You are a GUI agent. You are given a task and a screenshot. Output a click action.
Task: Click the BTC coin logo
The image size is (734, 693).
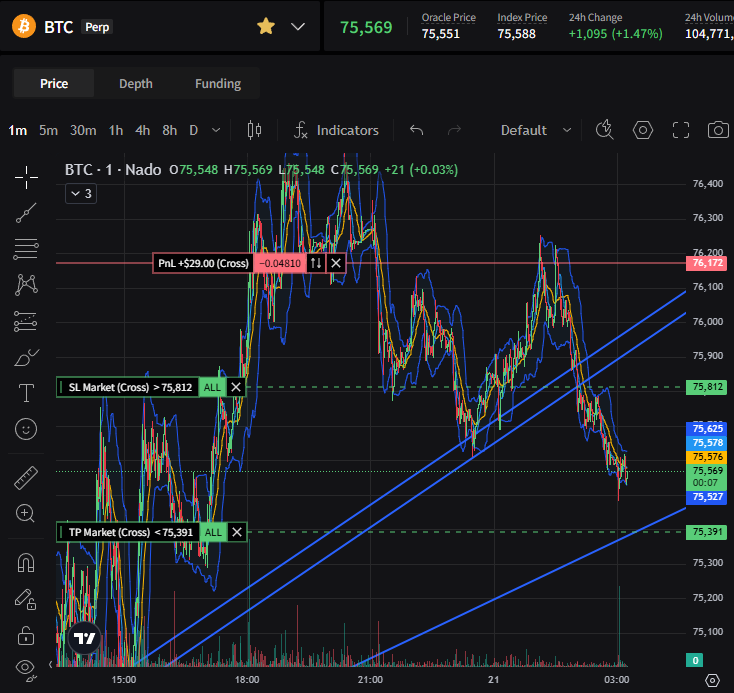click(x=23, y=26)
